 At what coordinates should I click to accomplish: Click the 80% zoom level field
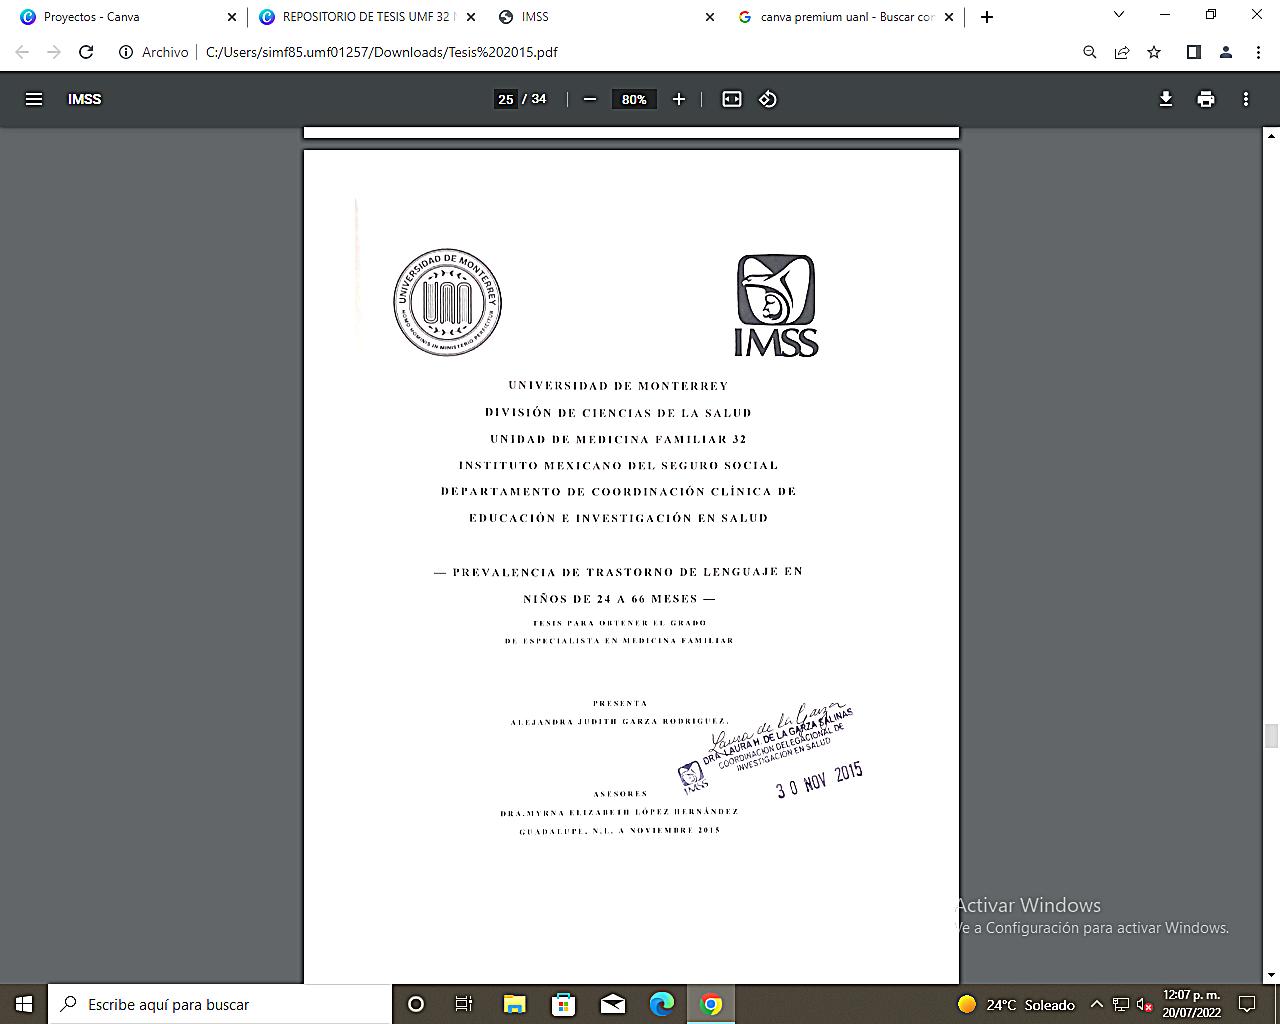click(x=634, y=99)
